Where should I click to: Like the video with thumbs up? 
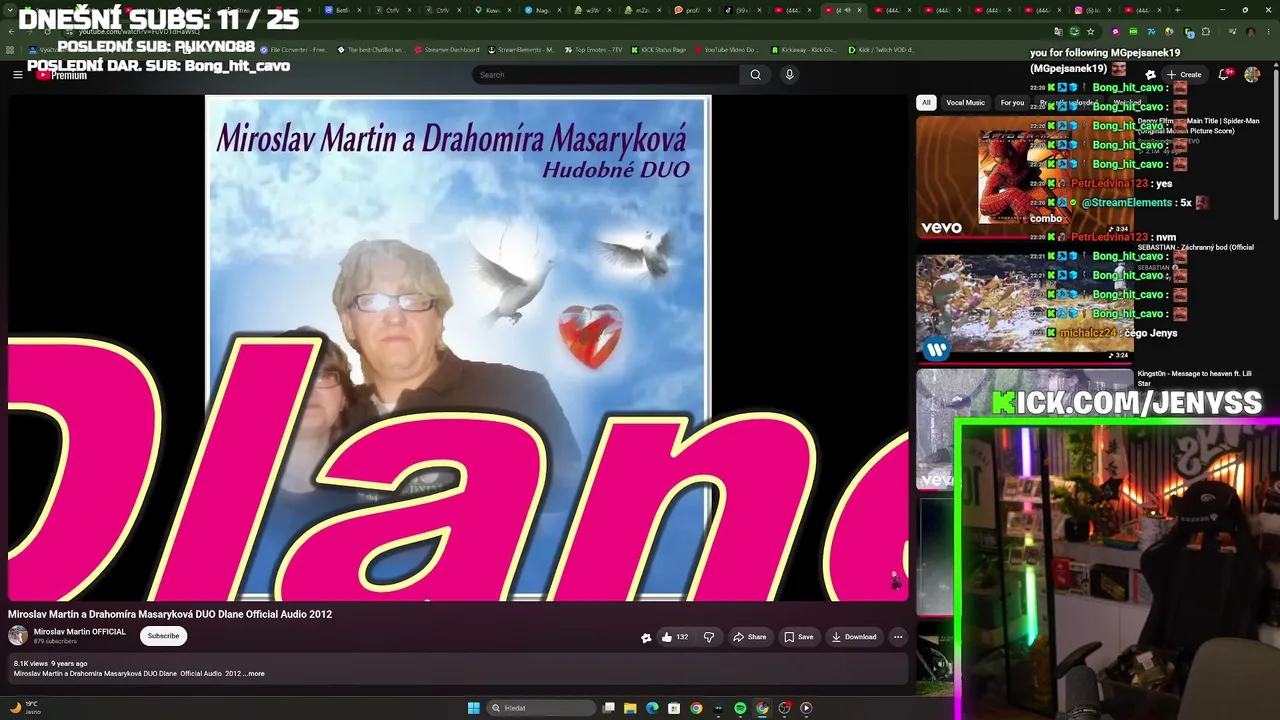(x=674, y=637)
